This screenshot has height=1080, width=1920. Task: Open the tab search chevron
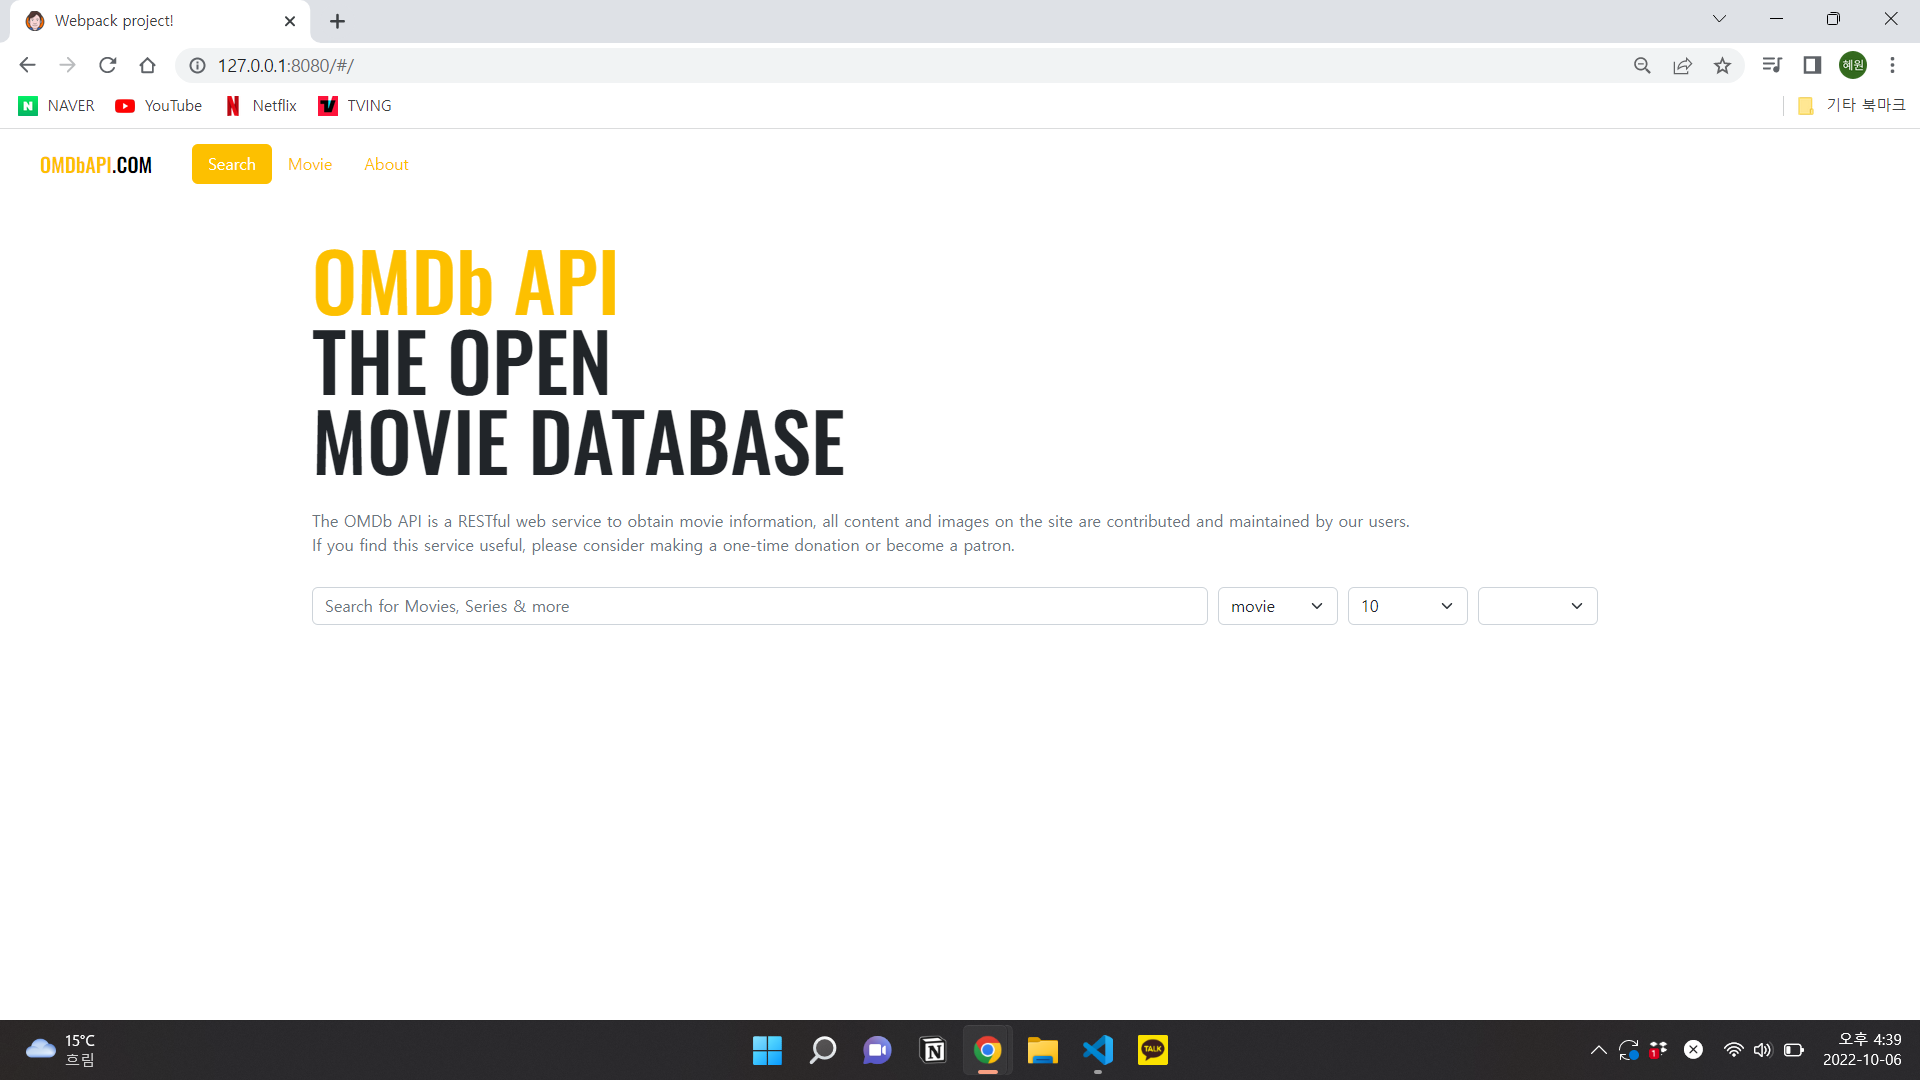point(1719,19)
